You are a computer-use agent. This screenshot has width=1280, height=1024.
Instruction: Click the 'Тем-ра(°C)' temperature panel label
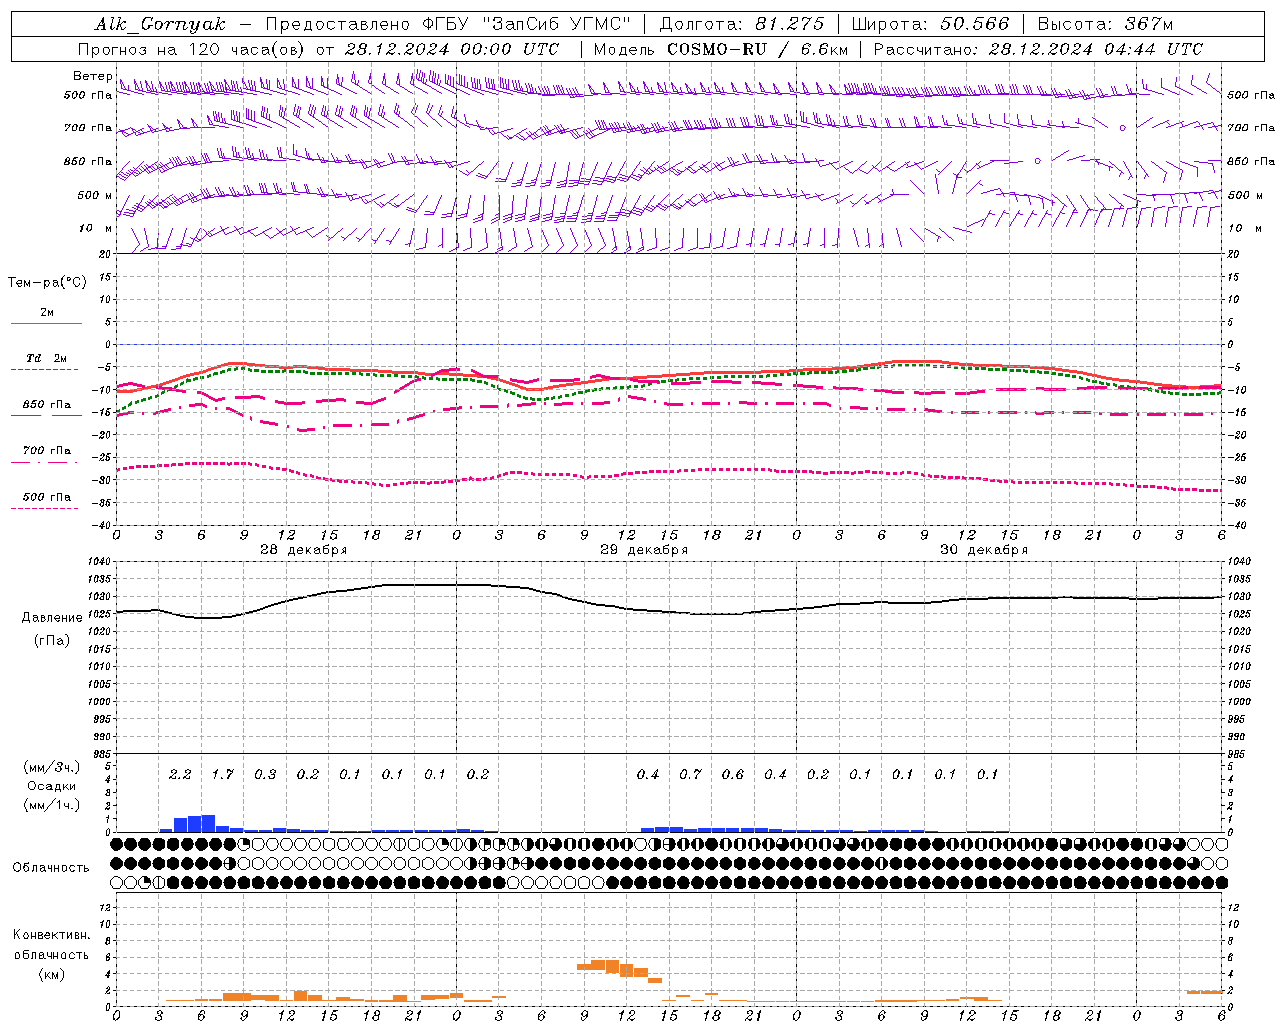pyautogui.click(x=47, y=283)
